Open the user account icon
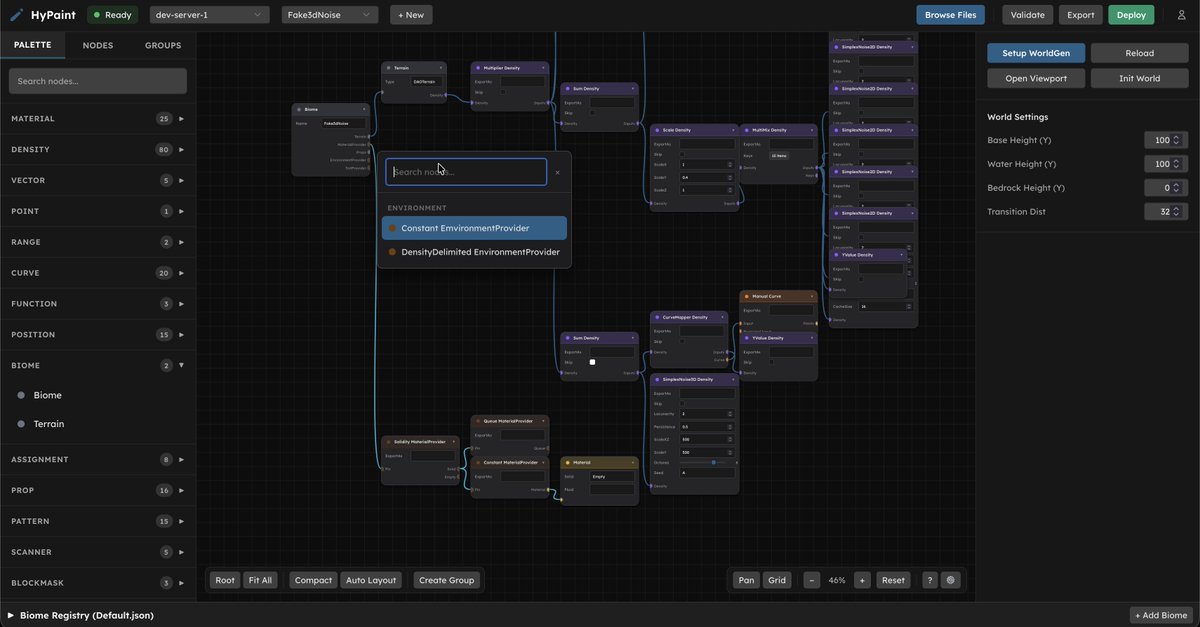The height and width of the screenshot is (627, 1200). [x=1181, y=15]
